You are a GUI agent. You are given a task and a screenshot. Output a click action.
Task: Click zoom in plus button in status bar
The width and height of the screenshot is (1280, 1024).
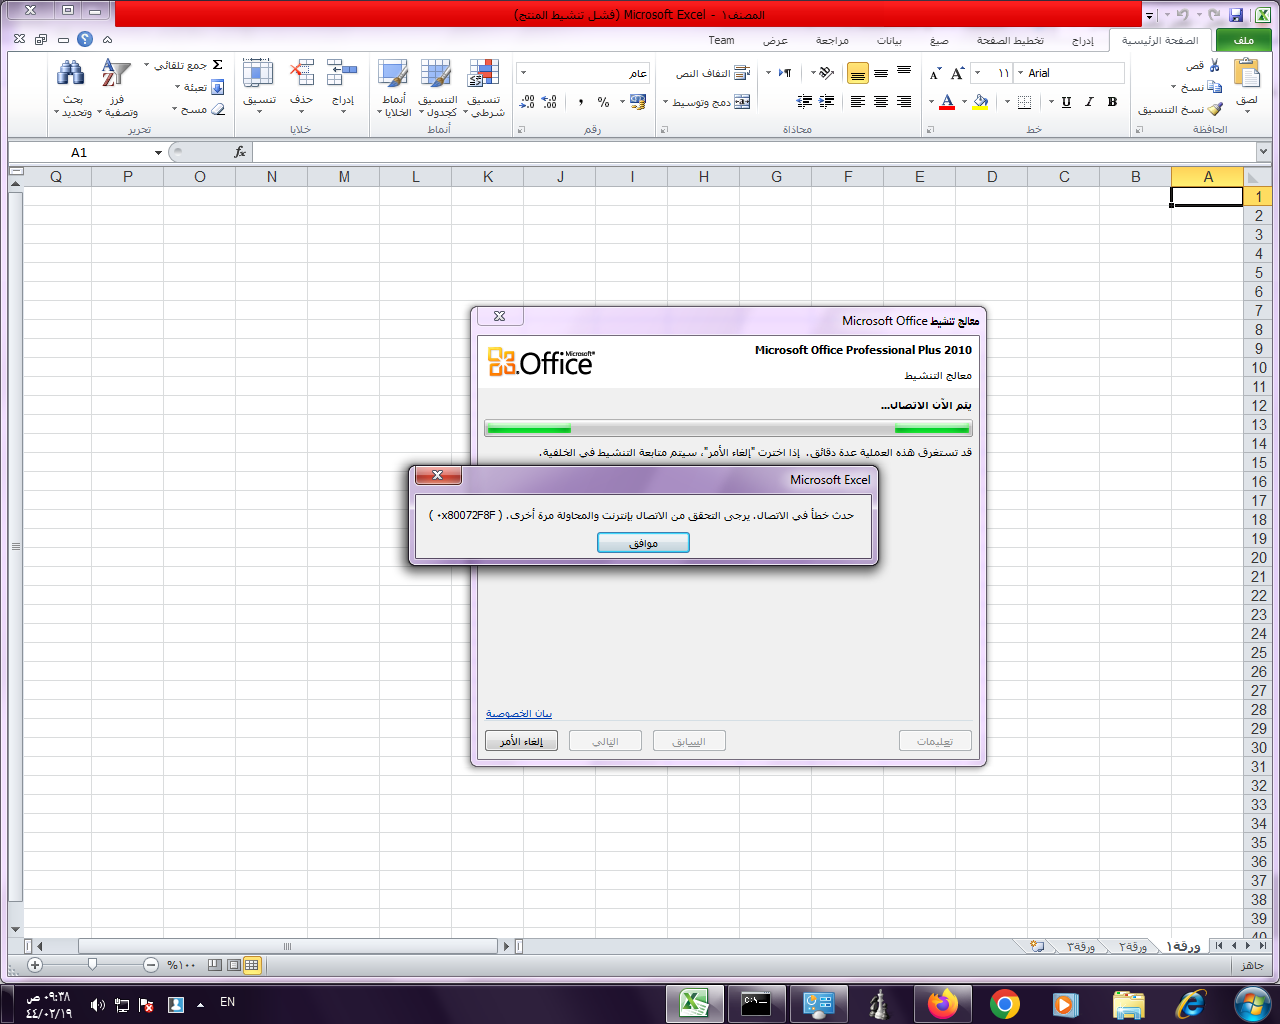35,965
